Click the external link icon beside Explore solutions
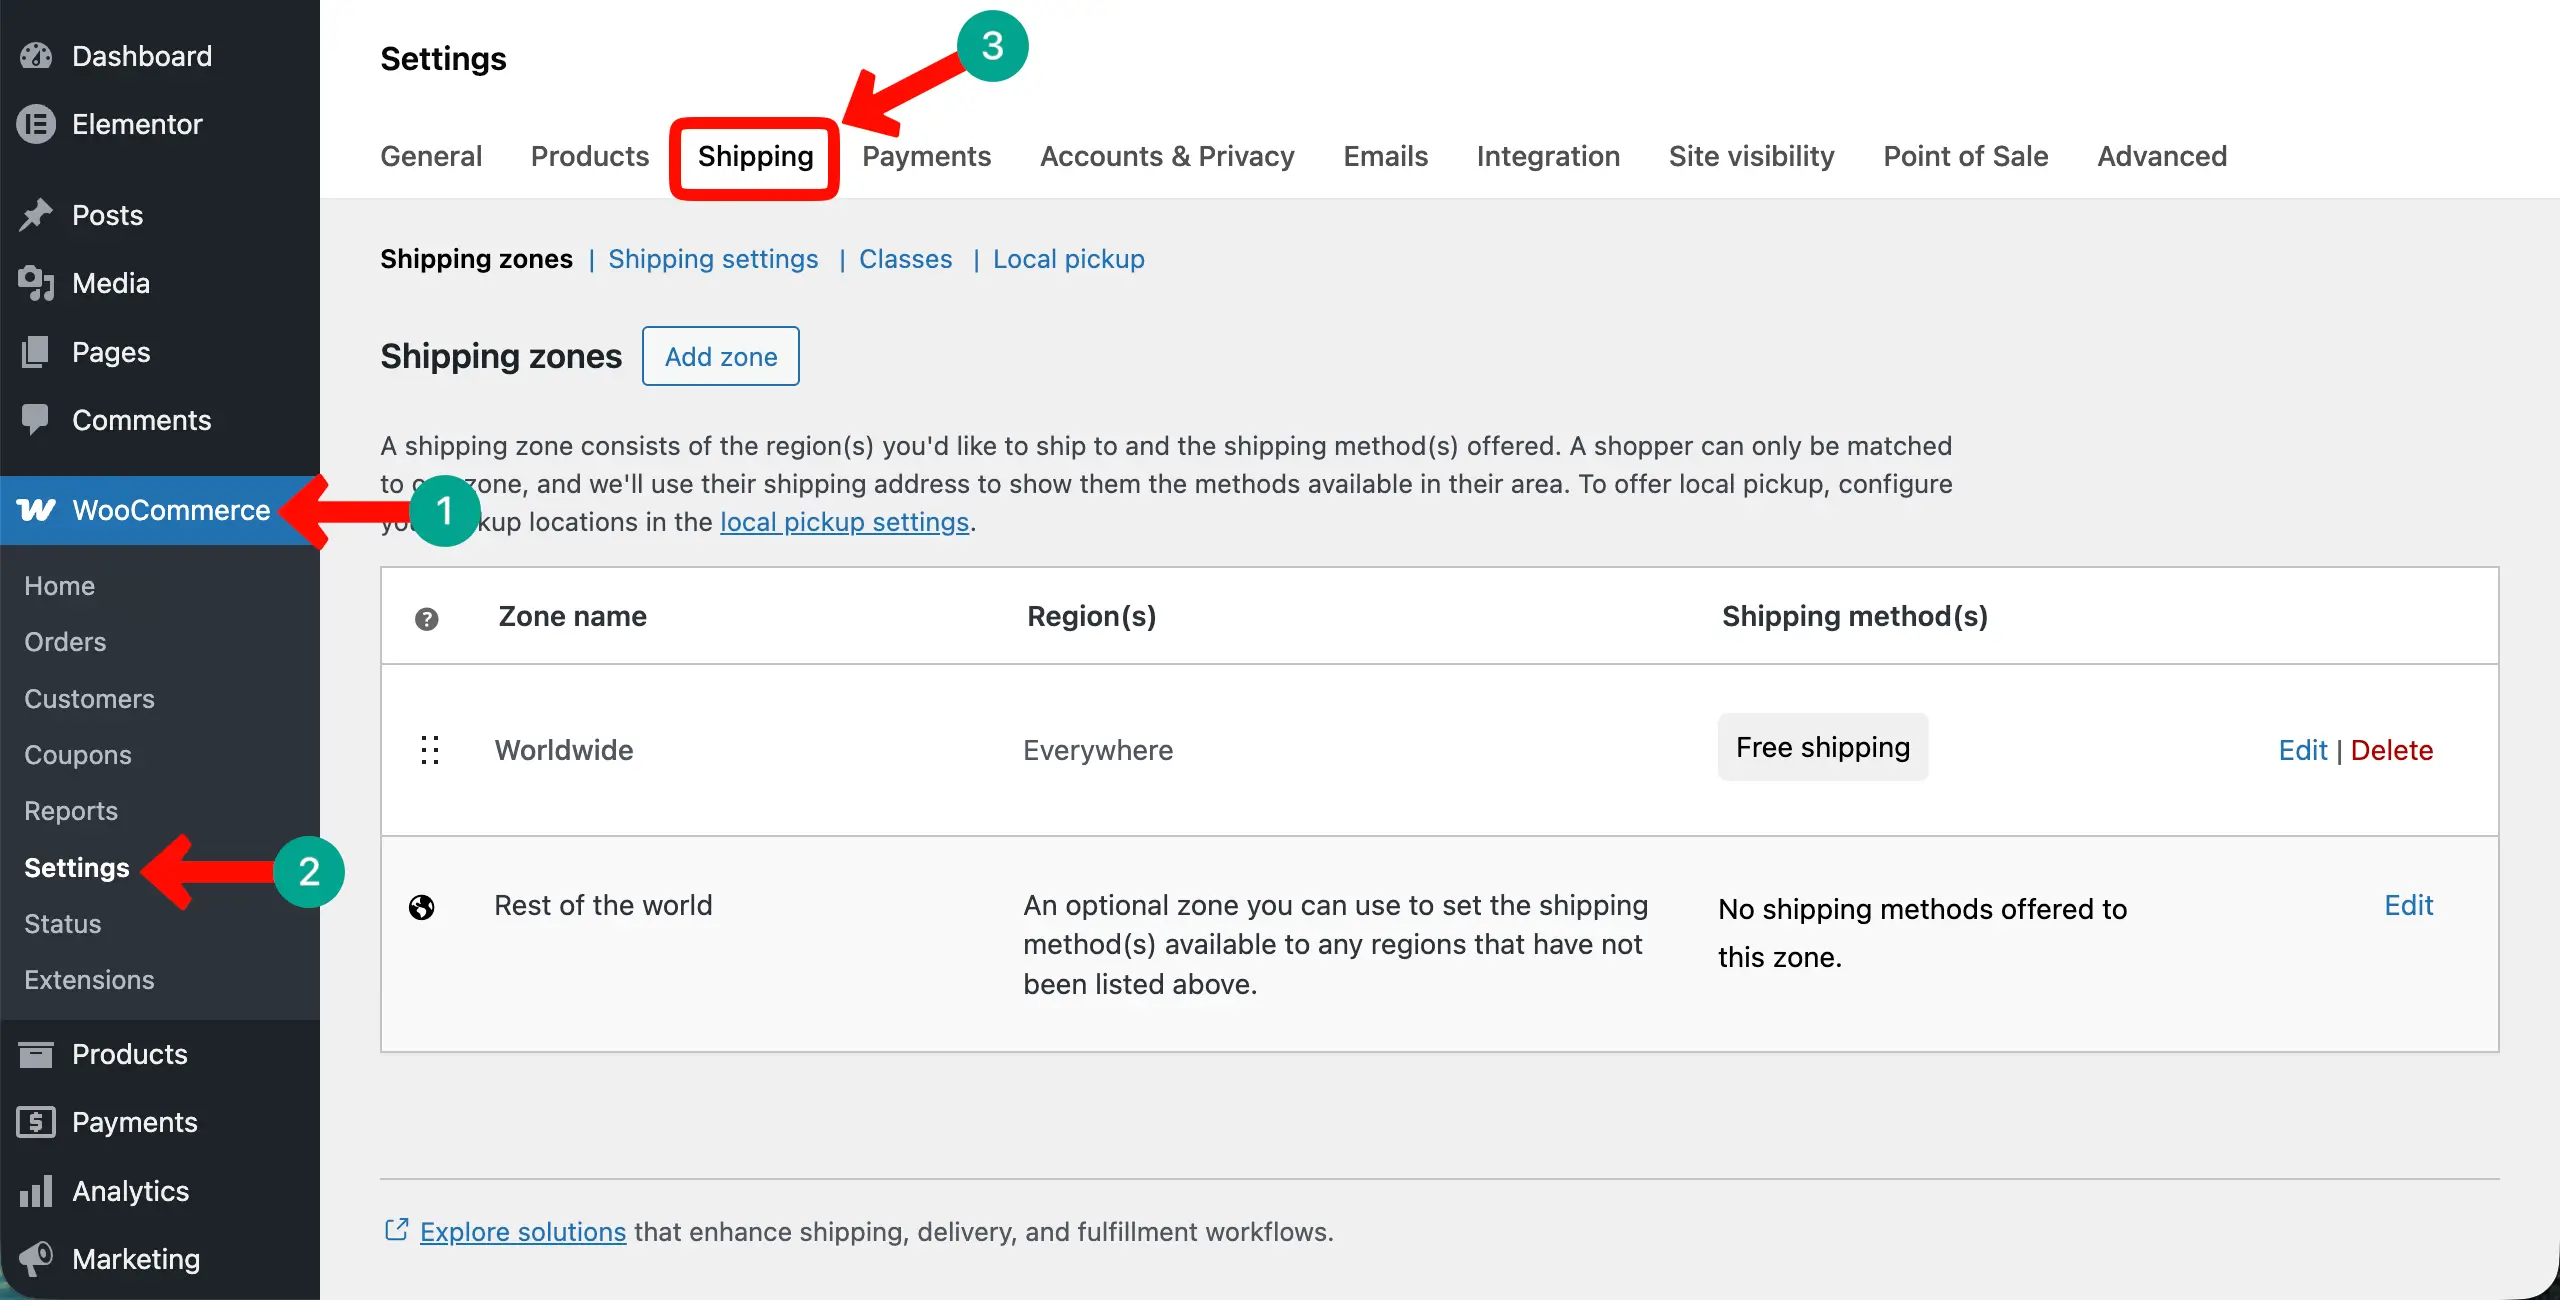 click(396, 1230)
